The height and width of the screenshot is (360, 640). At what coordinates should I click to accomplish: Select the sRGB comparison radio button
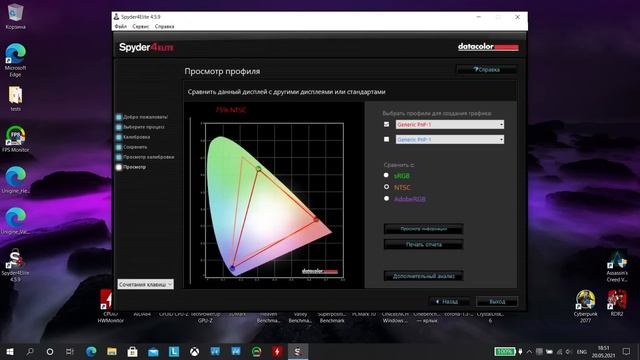[386, 175]
